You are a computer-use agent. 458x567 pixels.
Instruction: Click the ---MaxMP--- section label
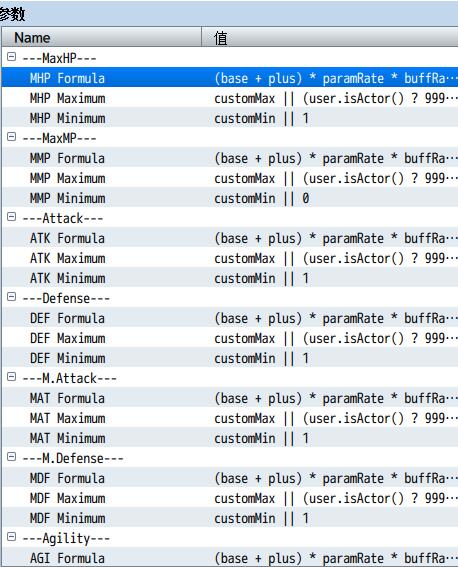coord(60,138)
